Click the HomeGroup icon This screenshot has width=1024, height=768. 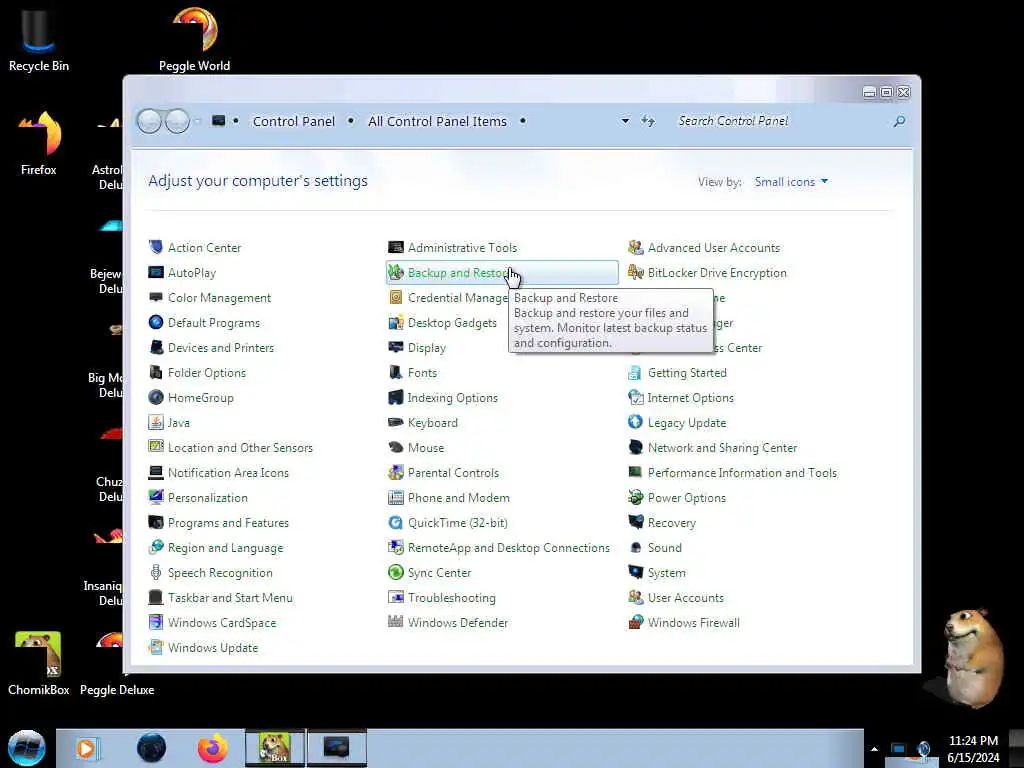click(x=155, y=397)
